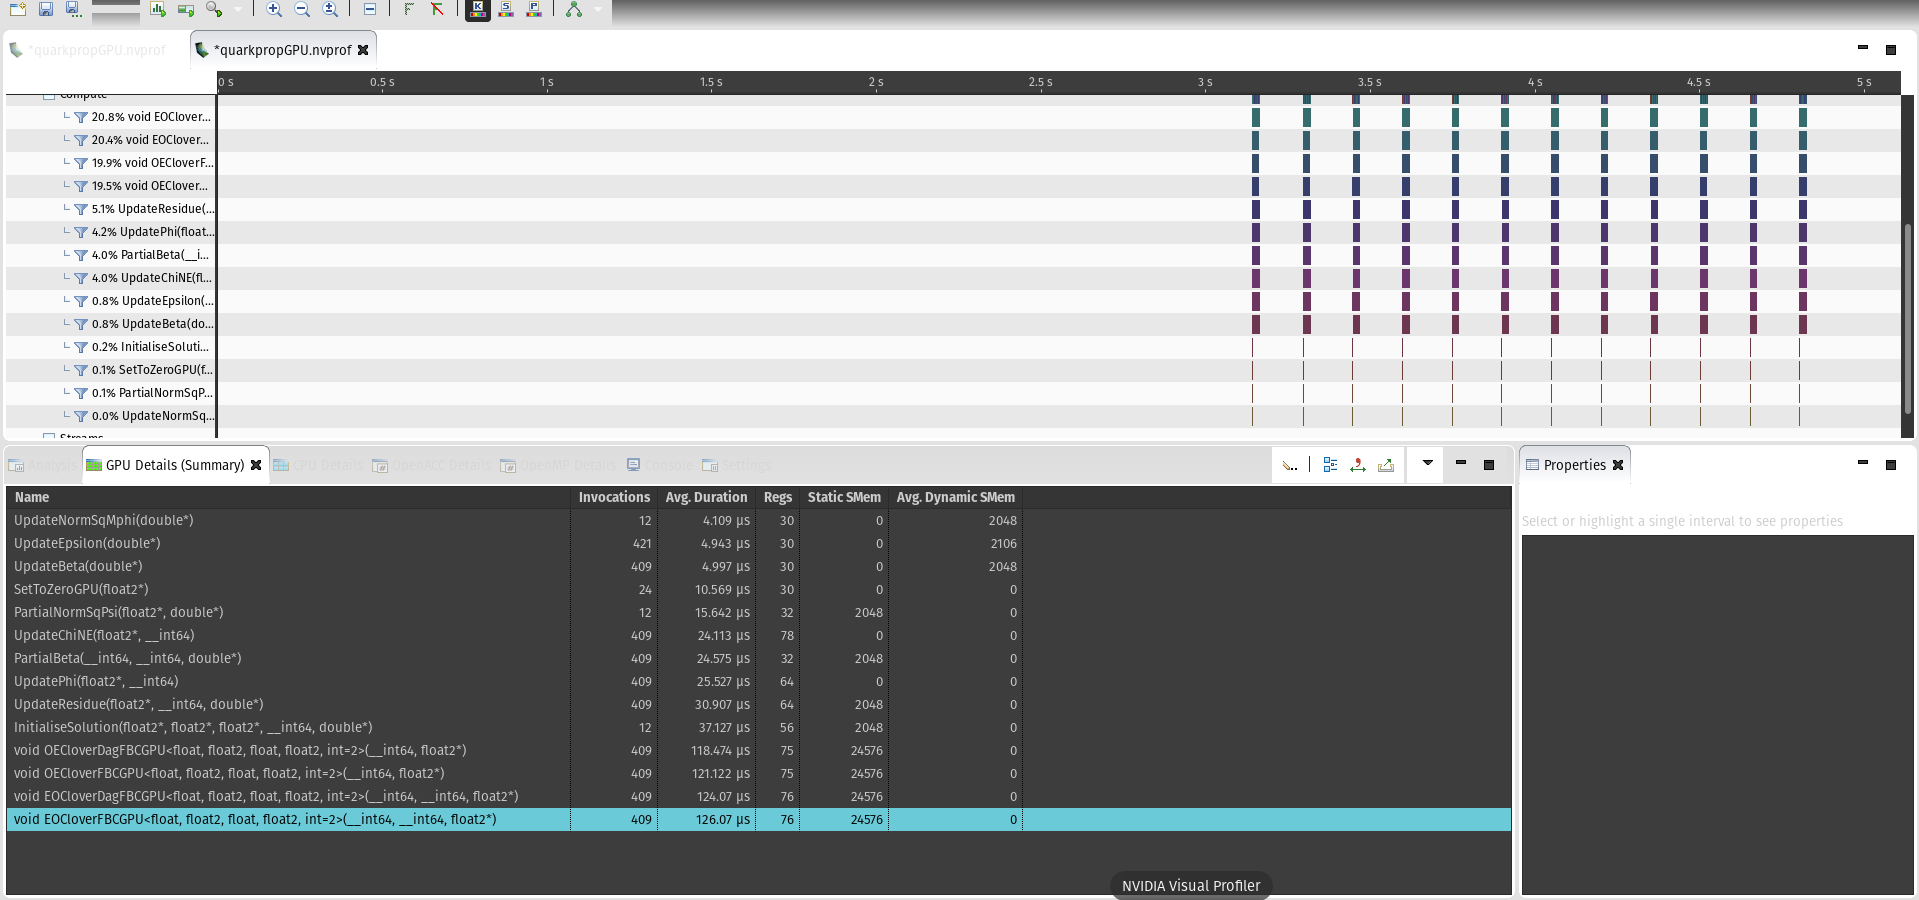
Task: Maximize the Properties panel
Action: (1890, 464)
